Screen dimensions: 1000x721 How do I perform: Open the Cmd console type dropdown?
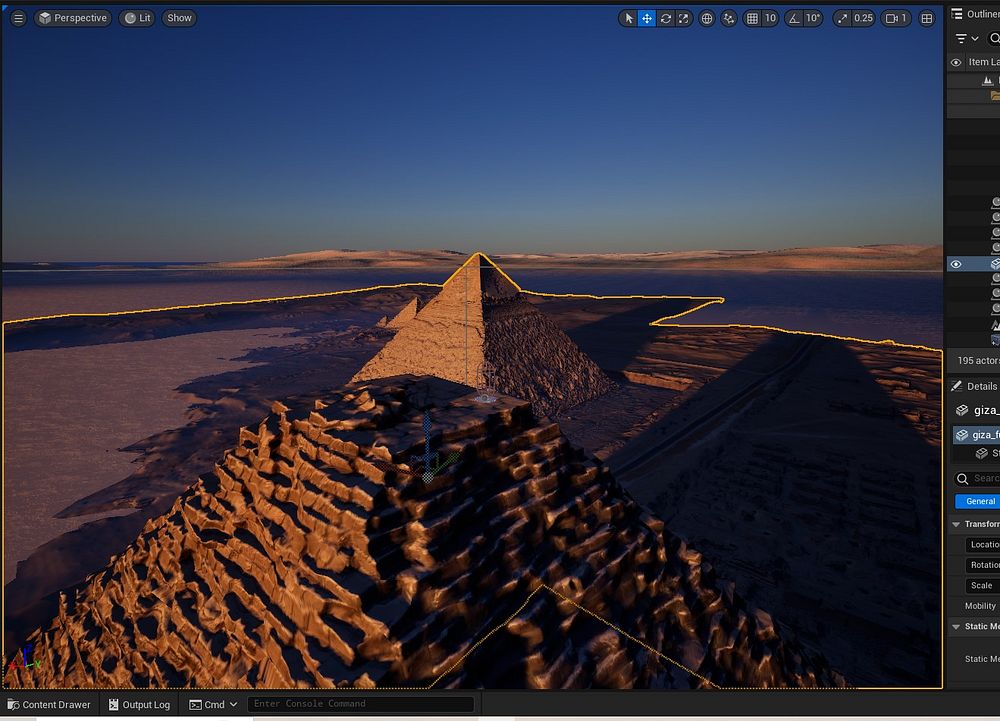[214, 704]
